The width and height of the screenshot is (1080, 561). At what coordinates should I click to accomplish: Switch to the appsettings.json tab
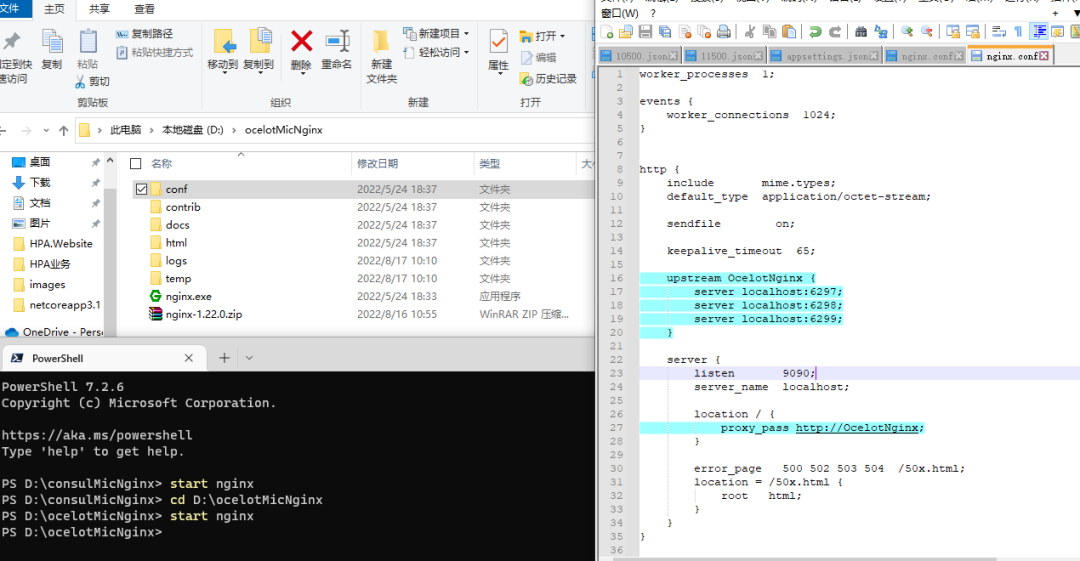(x=824, y=57)
